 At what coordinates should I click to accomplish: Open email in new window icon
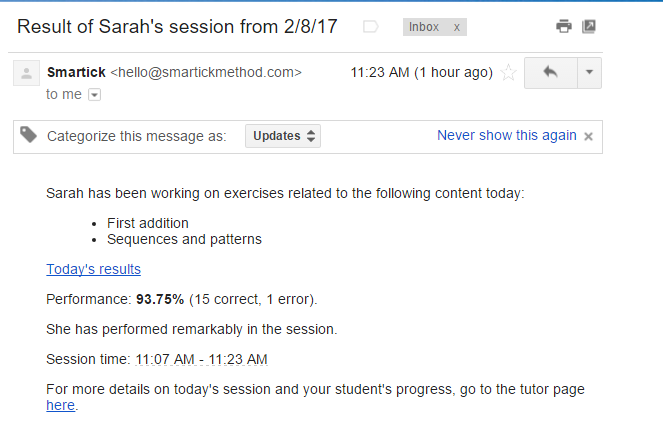pyautogui.click(x=589, y=27)
